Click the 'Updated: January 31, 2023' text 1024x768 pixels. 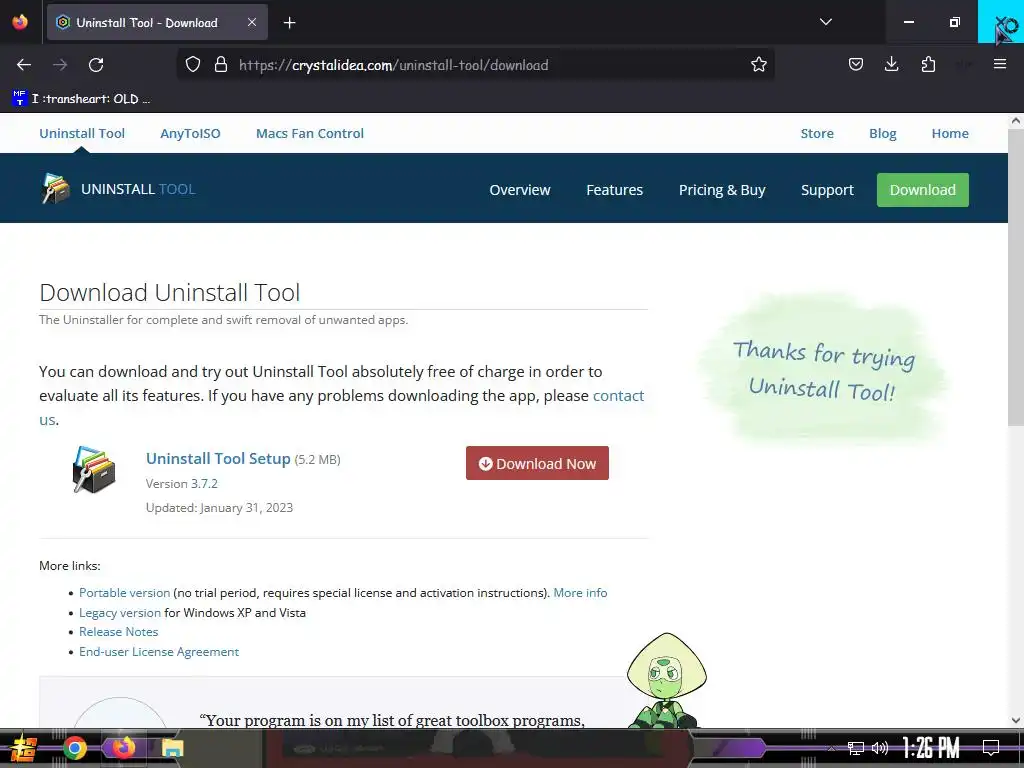pos(219,507)
